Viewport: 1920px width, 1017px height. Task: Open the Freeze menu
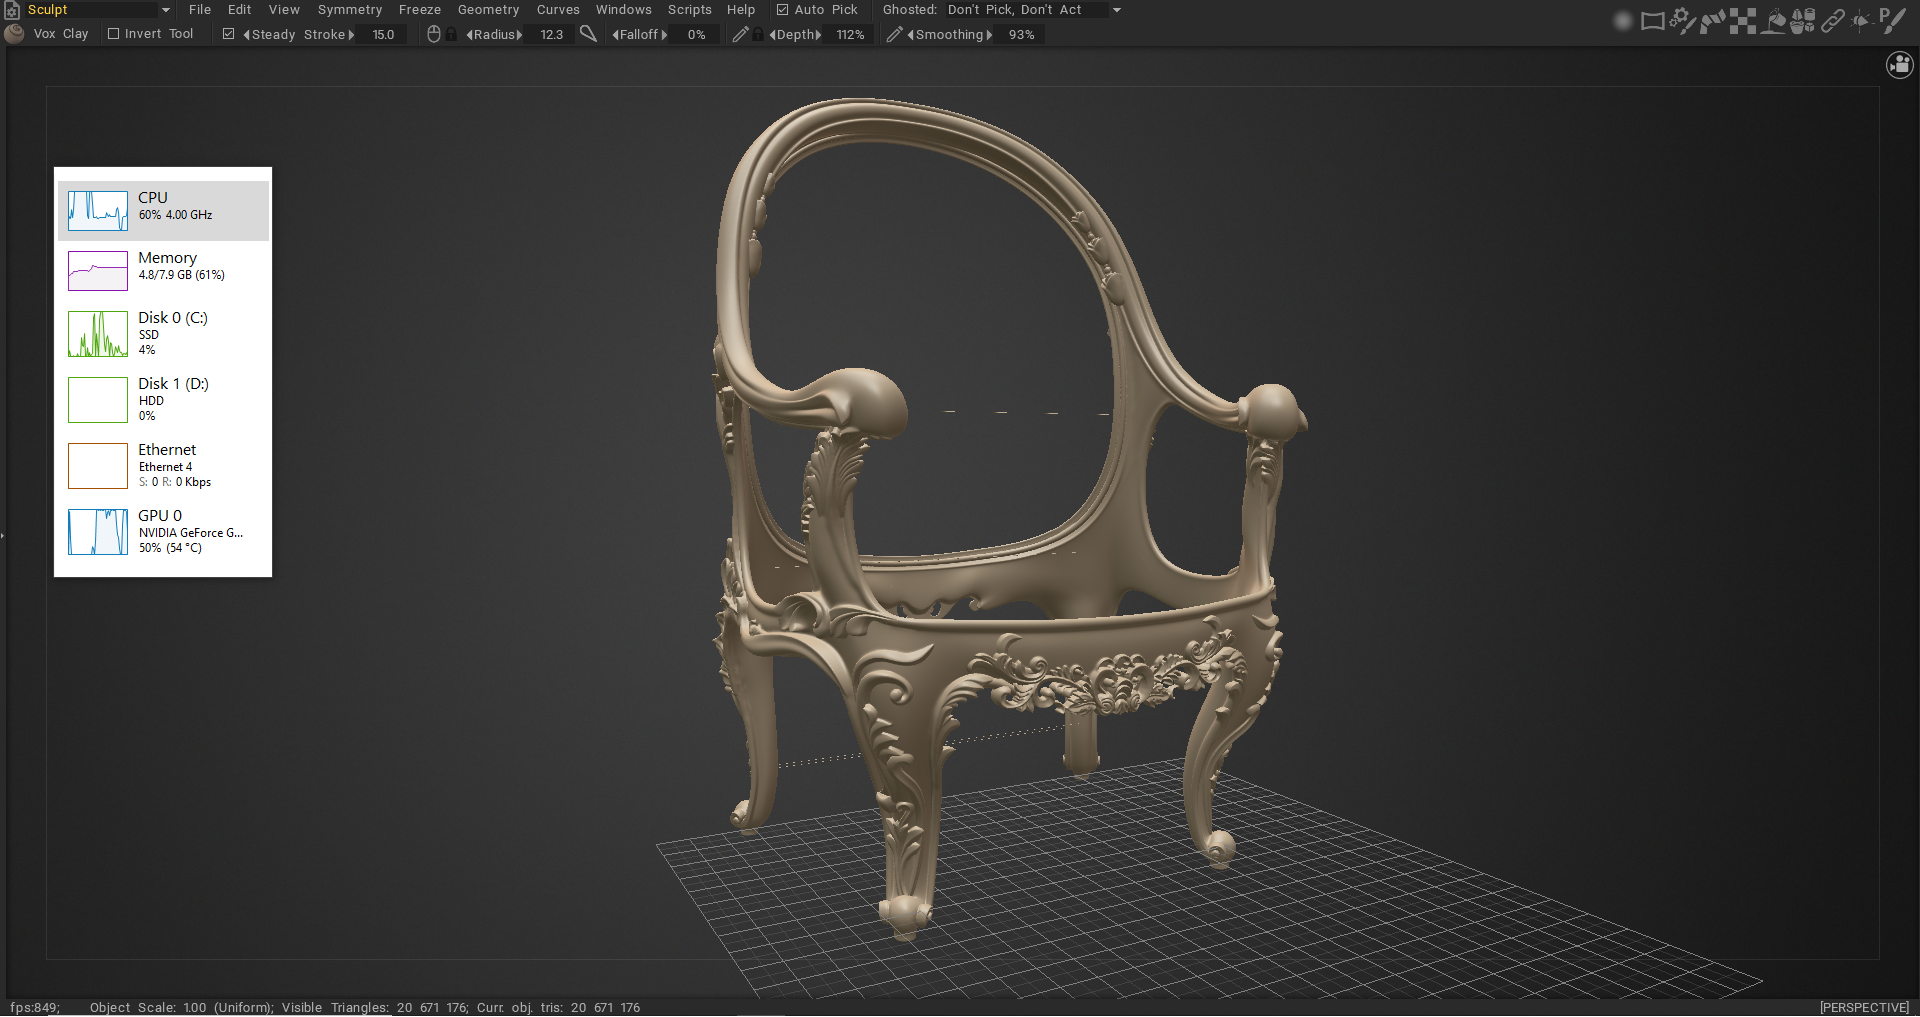(x=420, y=10)
